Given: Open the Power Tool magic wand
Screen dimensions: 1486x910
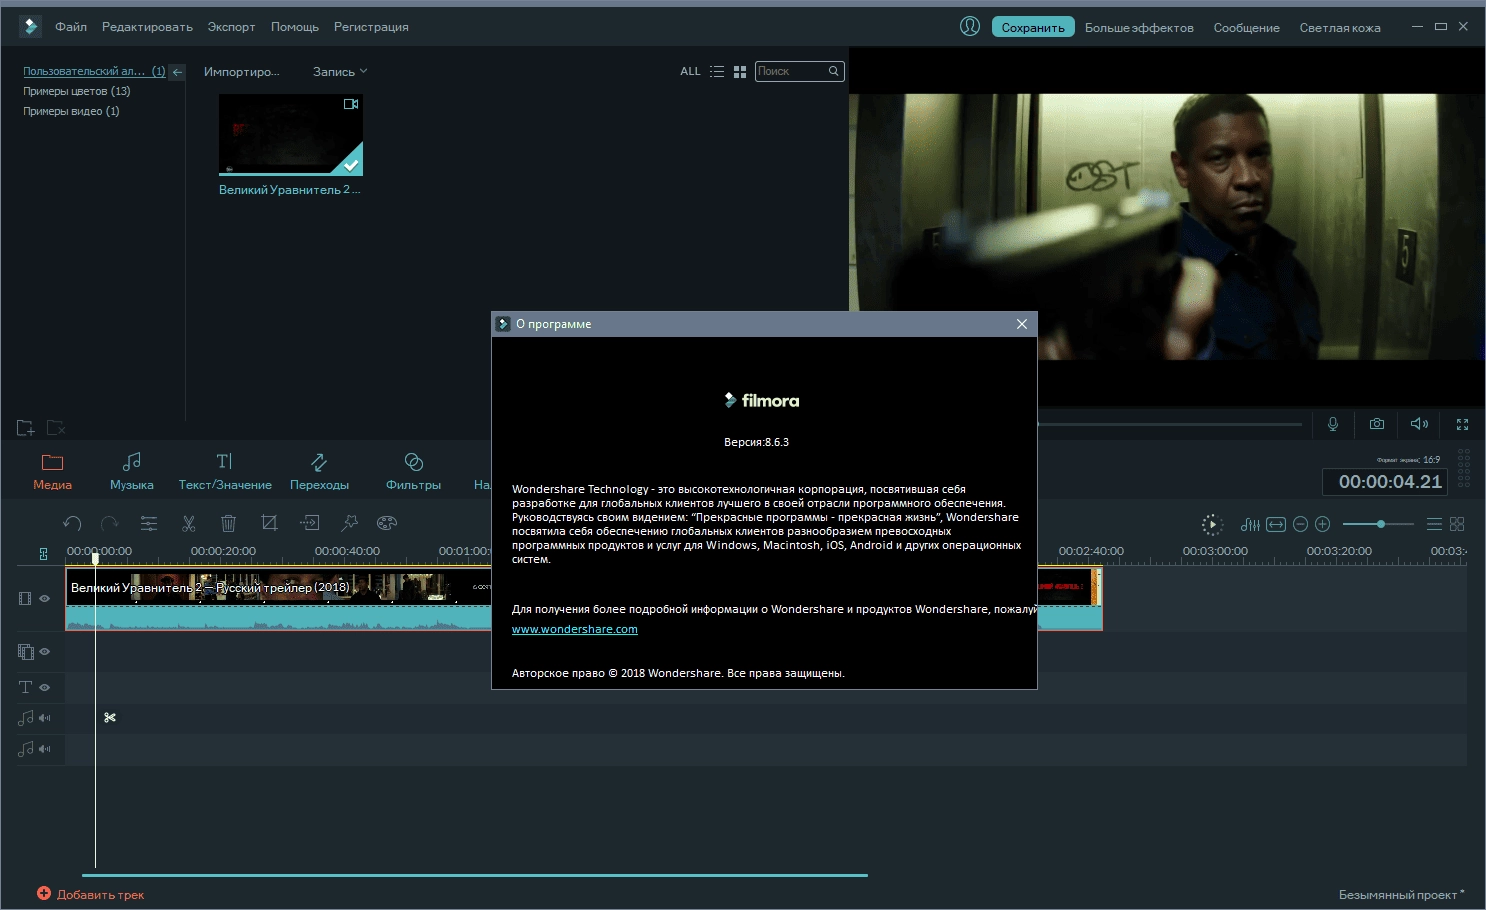Looking at the screenshot, I should click(x=349, y=522).
